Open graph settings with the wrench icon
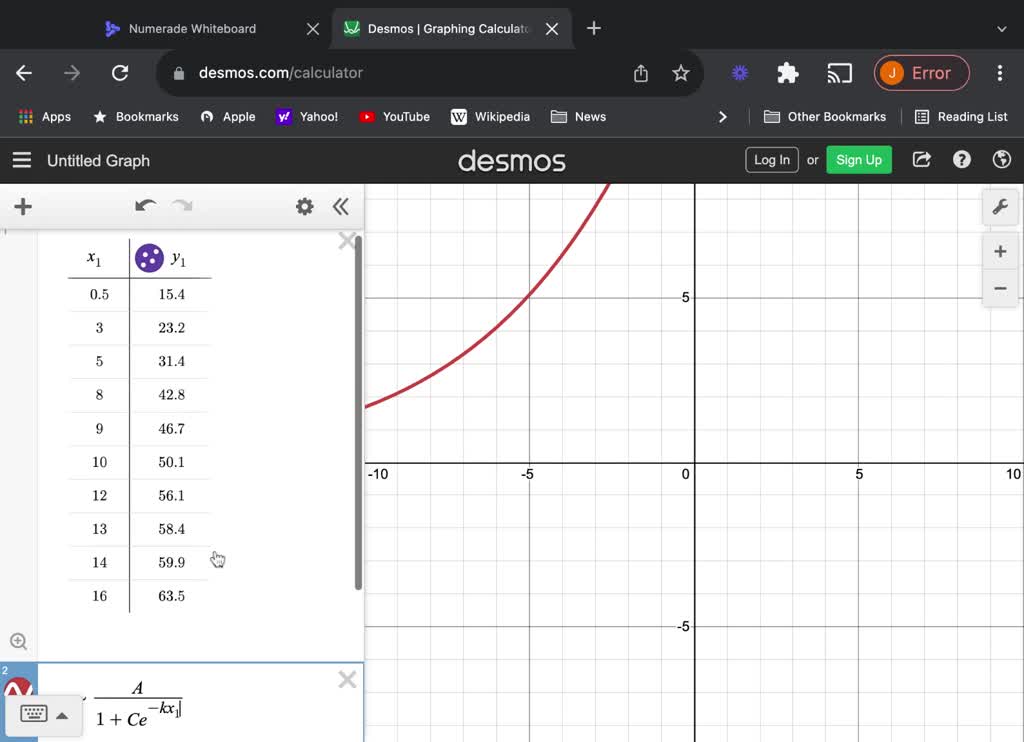 click(1001, 207)
